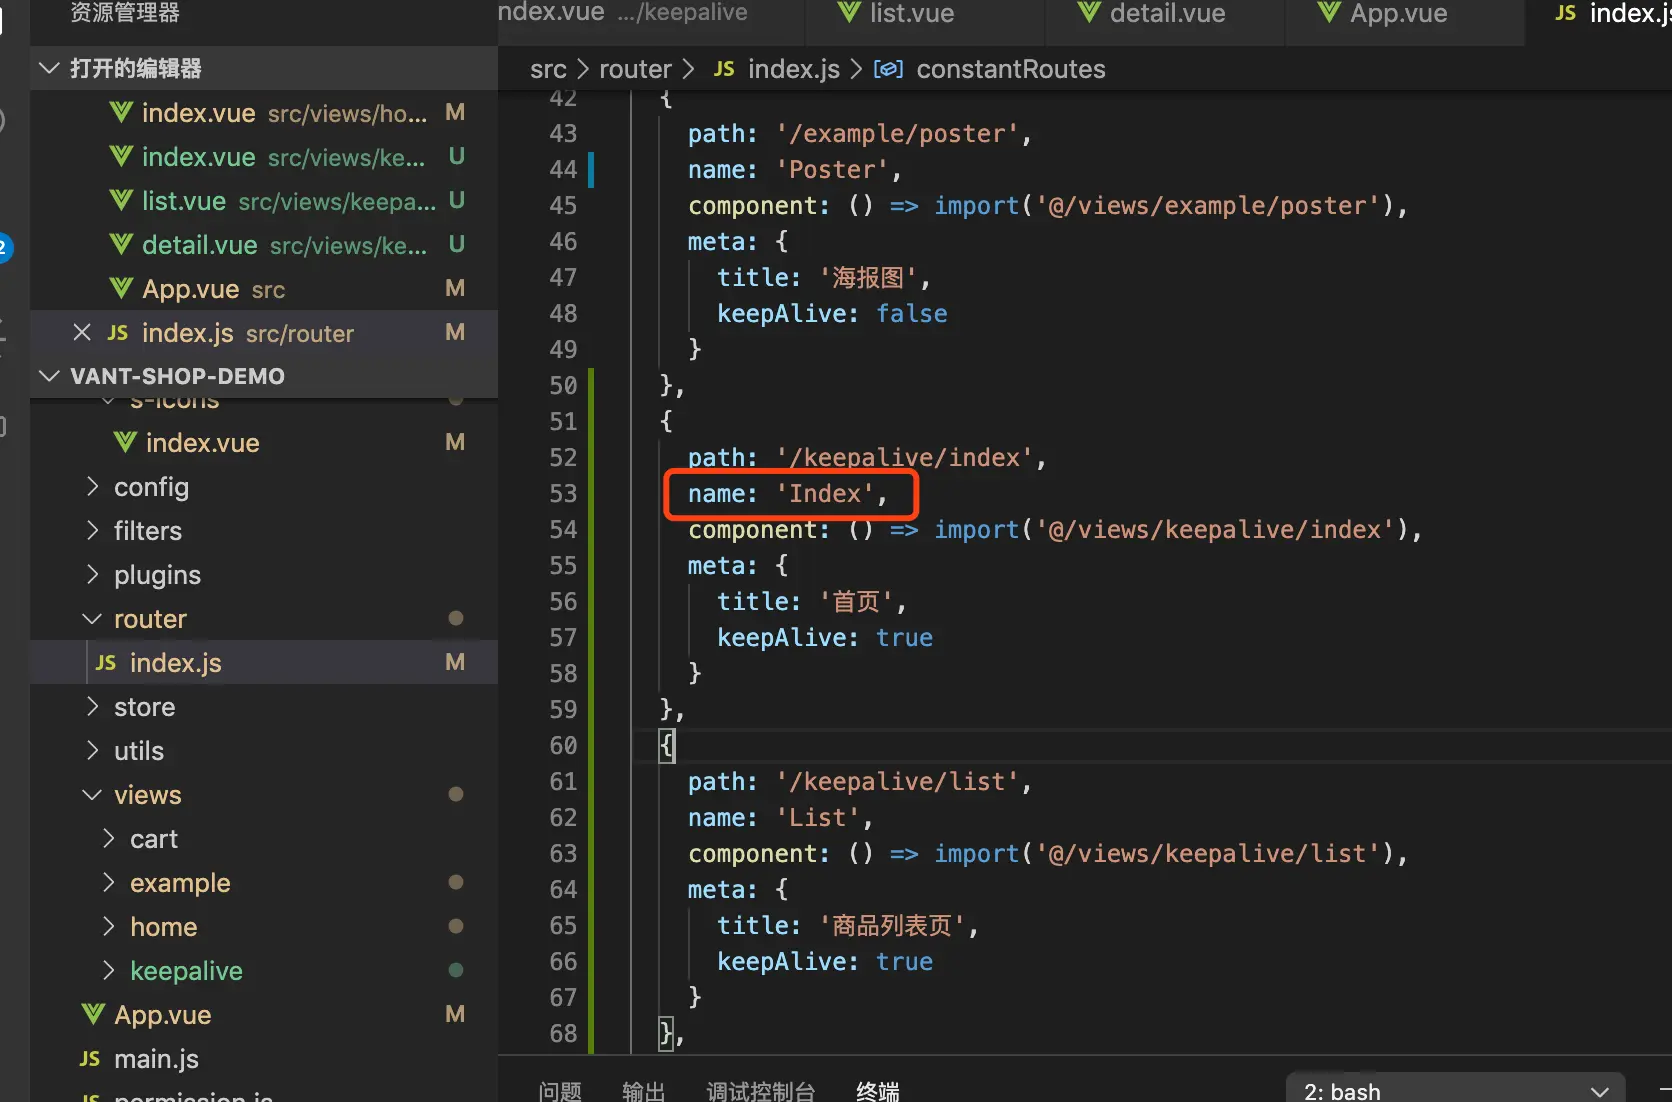Click the title: '首页' code line
Screen dimensions: 1672x1102
click(x=812, y=601)
